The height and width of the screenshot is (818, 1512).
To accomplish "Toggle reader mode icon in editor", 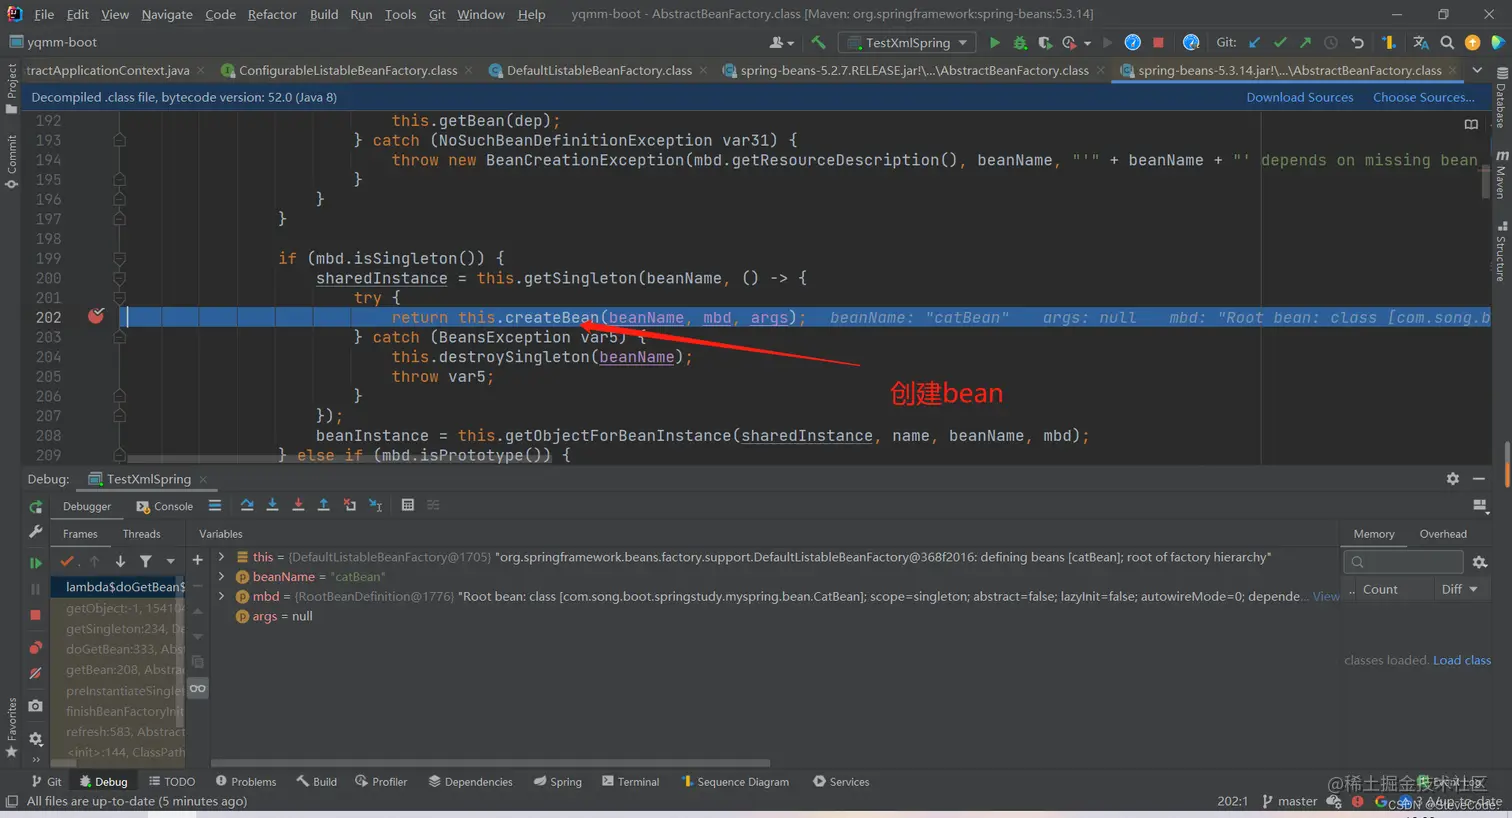I will (1471, 125).
